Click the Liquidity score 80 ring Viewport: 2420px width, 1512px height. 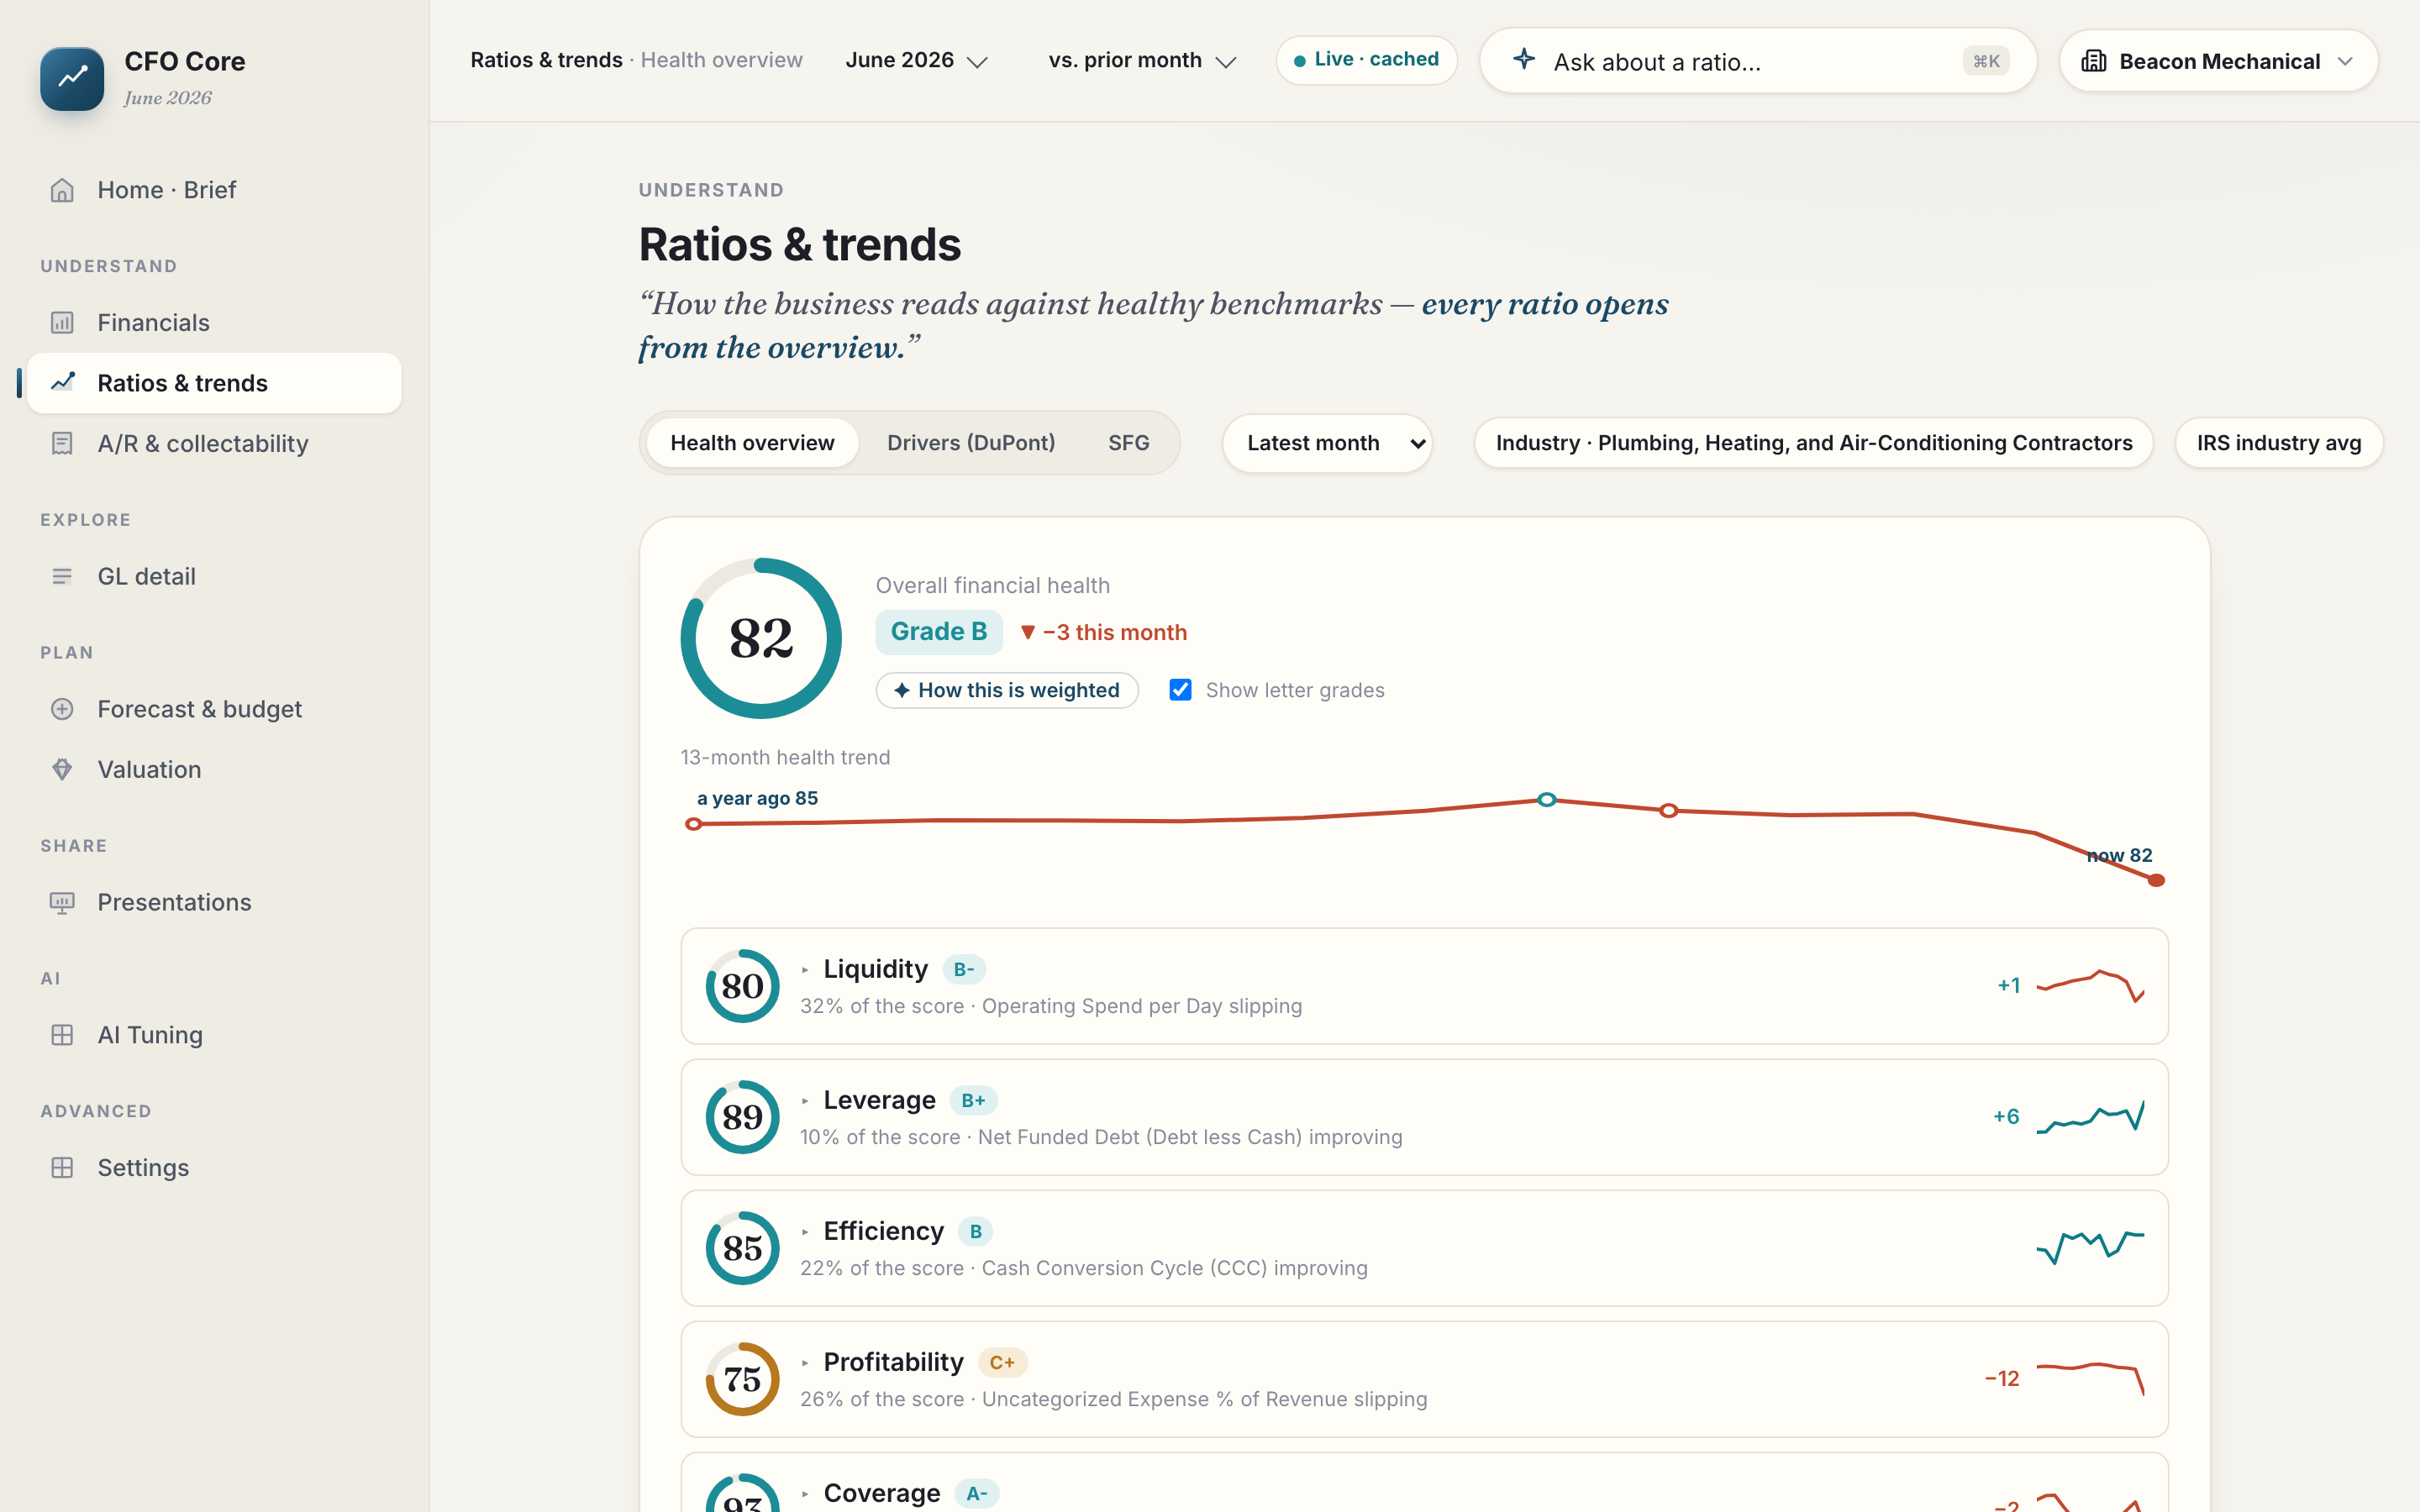(x=742, y=986)
